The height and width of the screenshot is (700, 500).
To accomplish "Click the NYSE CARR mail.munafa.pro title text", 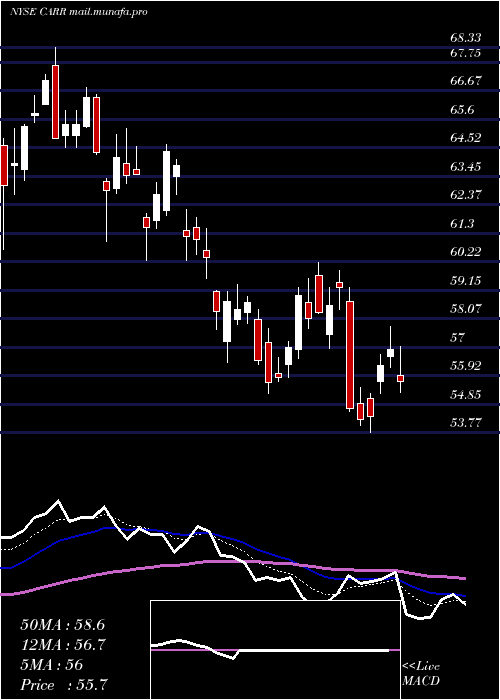I will pyautogui.click(x=79, y=12).
